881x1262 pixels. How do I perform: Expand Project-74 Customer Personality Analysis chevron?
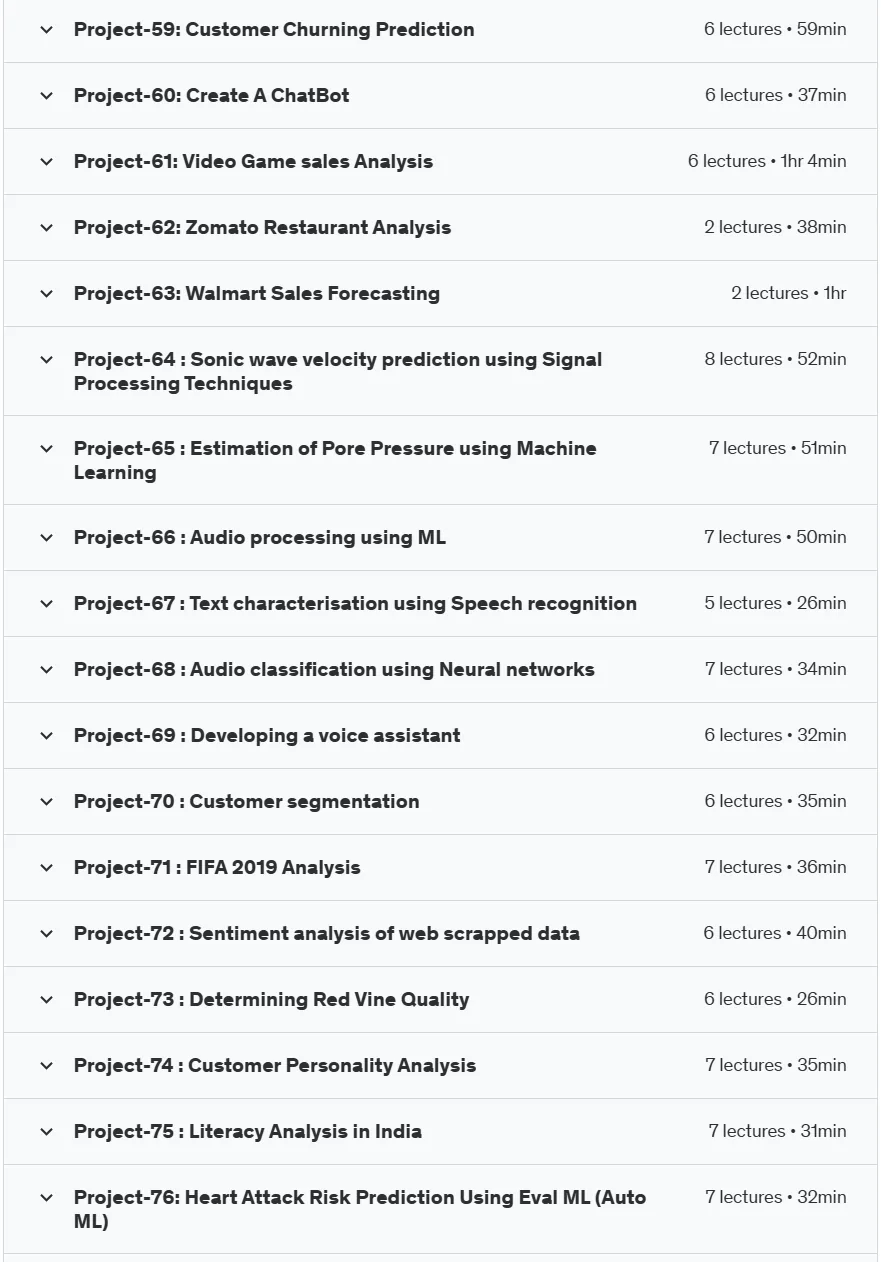[46, 1066]
